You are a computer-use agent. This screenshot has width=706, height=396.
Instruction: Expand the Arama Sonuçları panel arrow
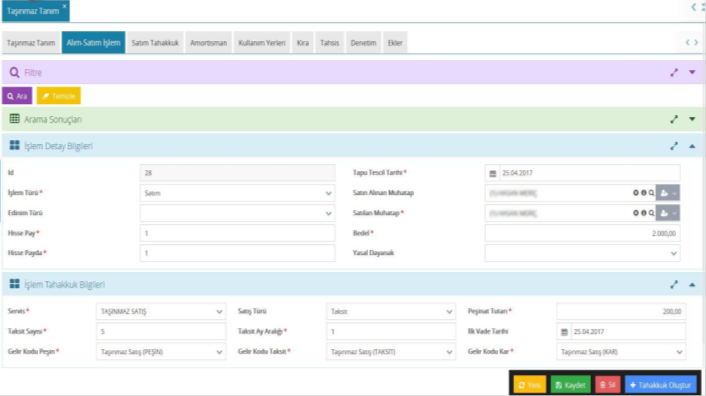(x=692, y=119)
